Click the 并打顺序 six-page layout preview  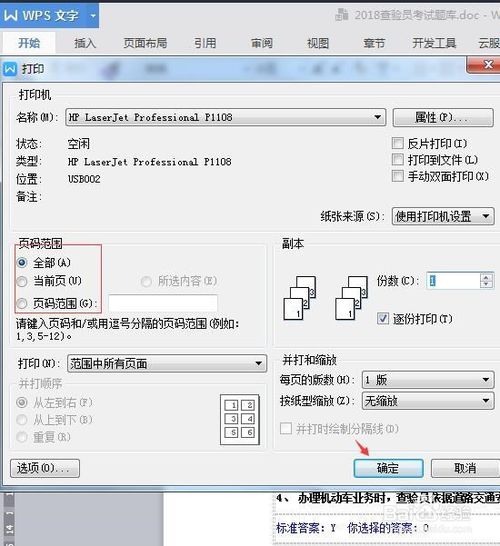tap(240, 420)
